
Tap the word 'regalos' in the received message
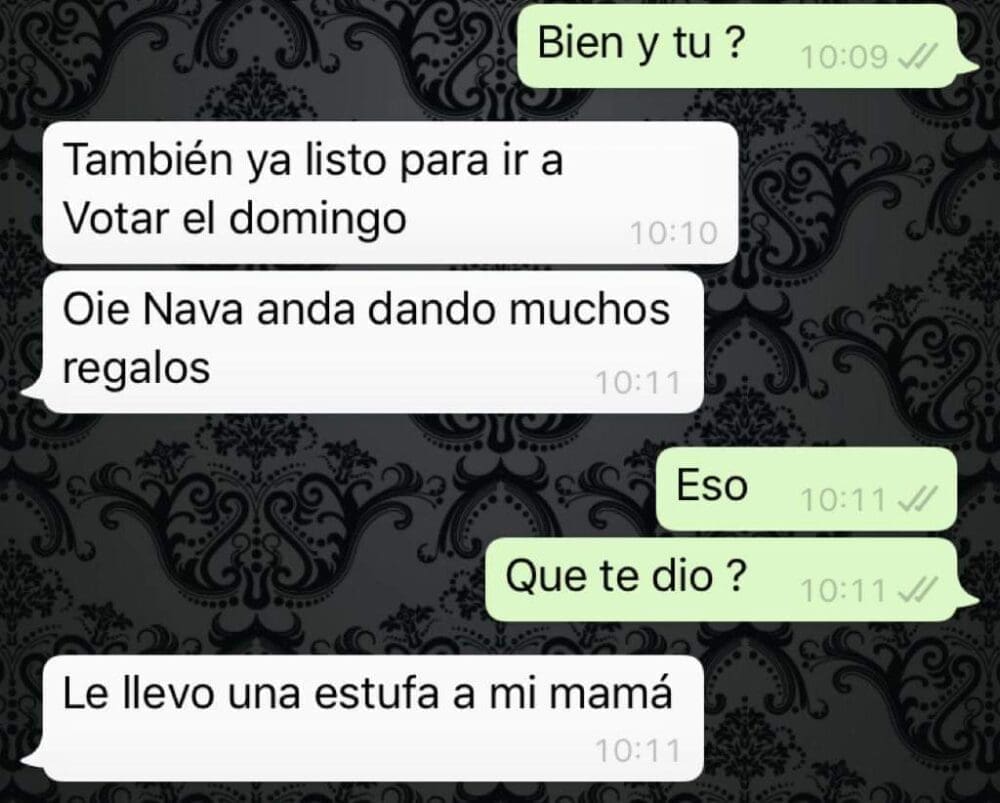tap(136, 370)
